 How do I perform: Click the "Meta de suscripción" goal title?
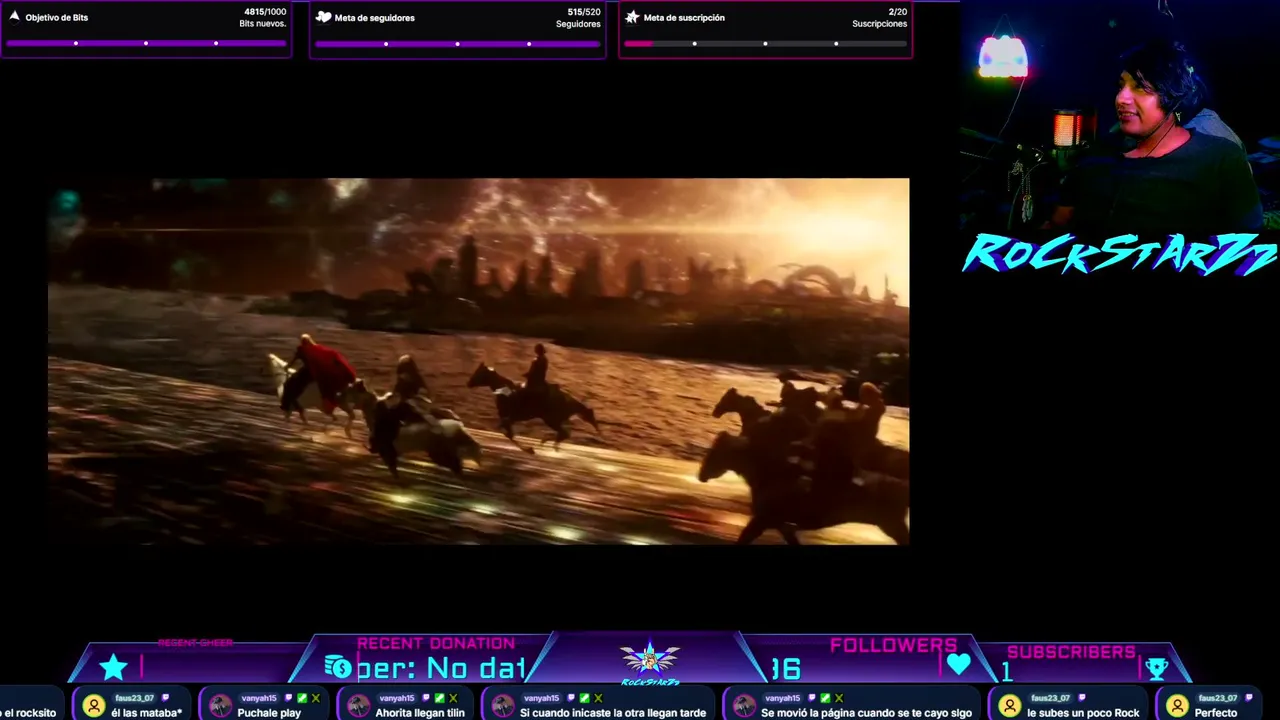pyautogui.click(x=684, y=18)
